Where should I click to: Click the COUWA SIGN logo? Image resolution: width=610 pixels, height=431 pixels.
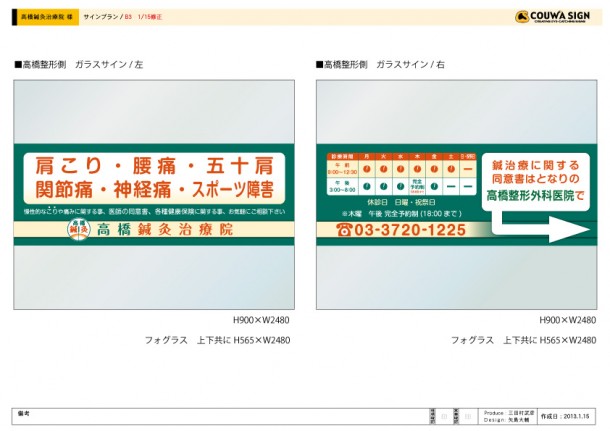pos(552,17)
